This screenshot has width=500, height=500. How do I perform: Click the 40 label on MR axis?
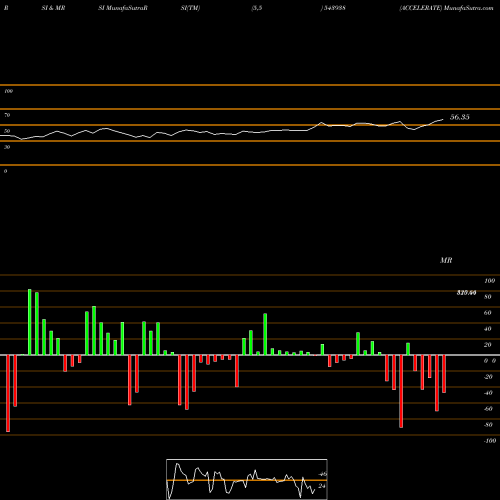pyautogui.click(x=488, y=329)
